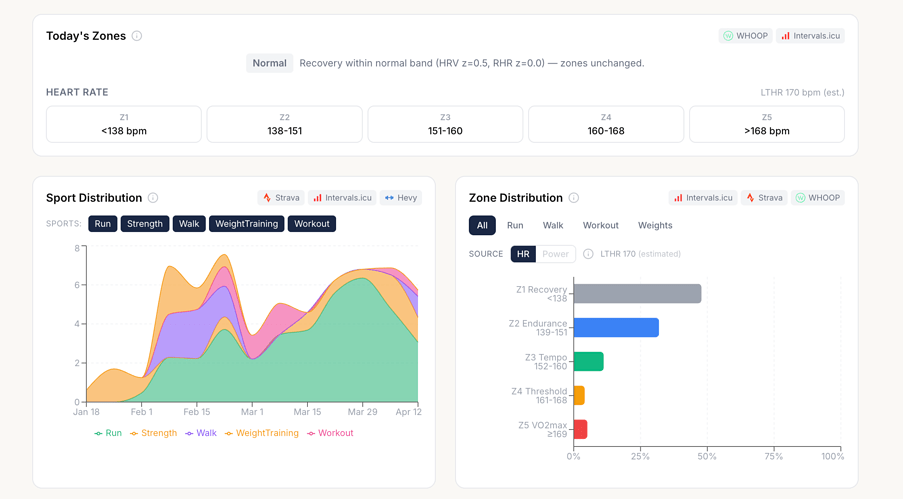The image size is (903, 499).
Task: Click WHOOP source badge in Today's Zones
Action: 746,36
